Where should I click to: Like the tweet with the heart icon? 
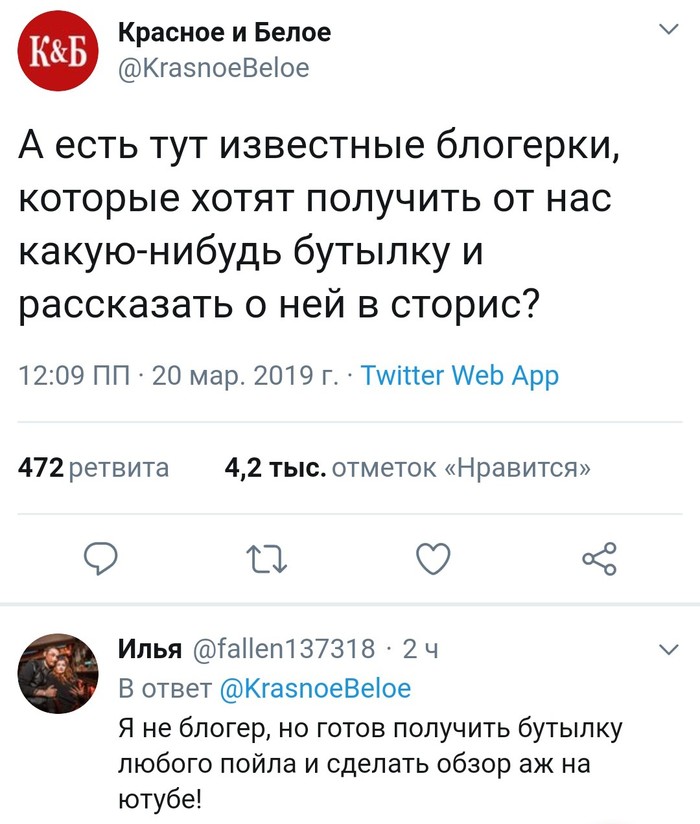click(x=433, y=561)
